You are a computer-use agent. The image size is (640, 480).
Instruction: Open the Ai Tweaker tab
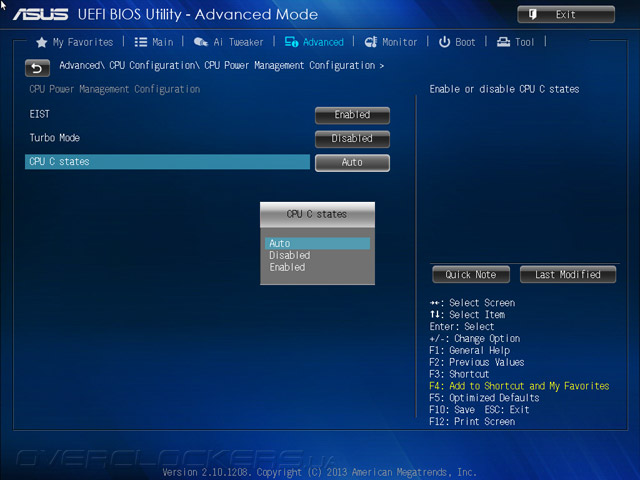coord(229,42)
